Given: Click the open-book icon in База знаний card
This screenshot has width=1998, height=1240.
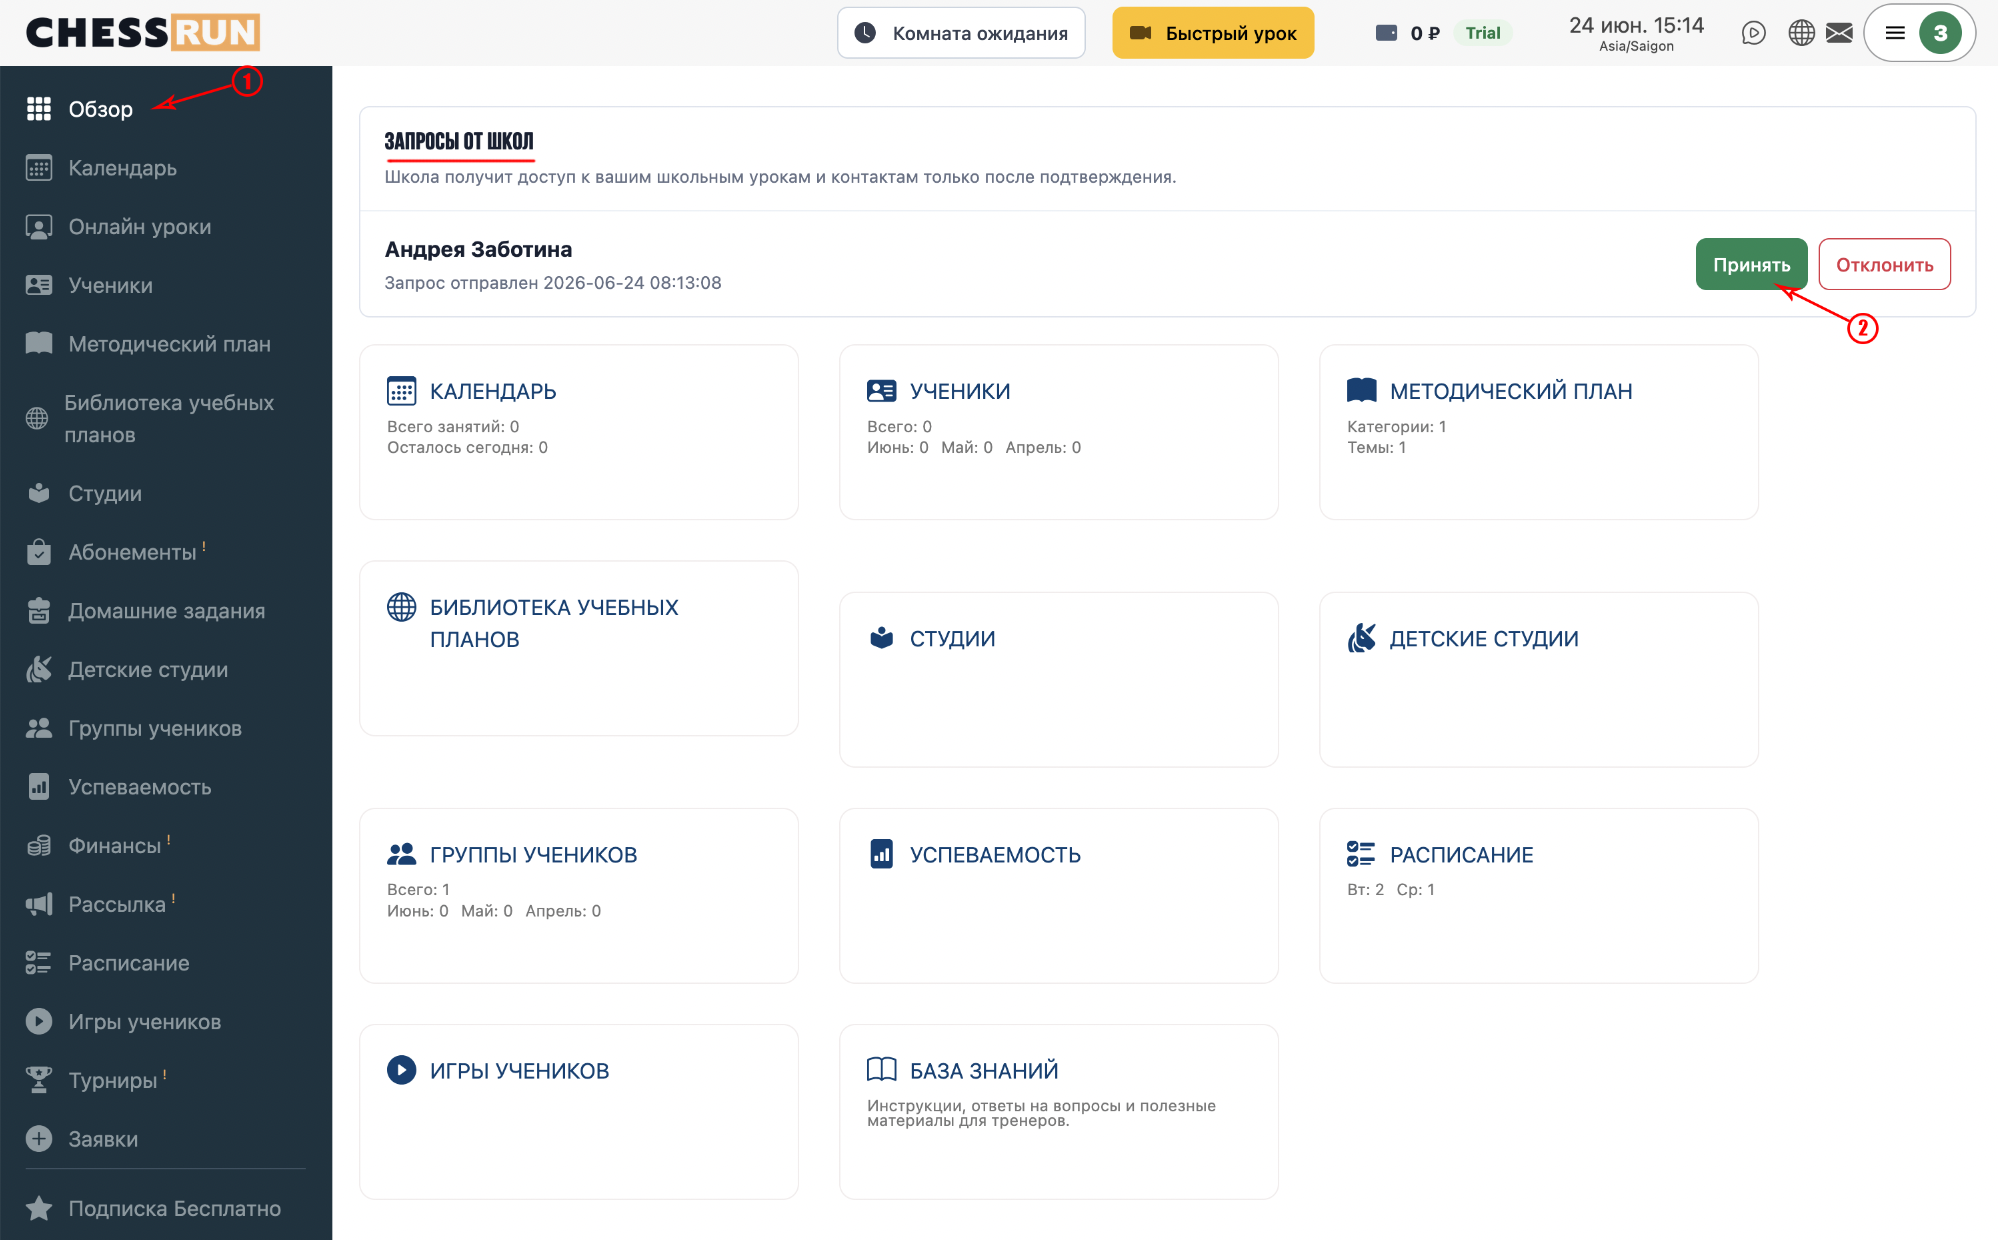Looking at the screenshot, I should [x=881, y=1070].
